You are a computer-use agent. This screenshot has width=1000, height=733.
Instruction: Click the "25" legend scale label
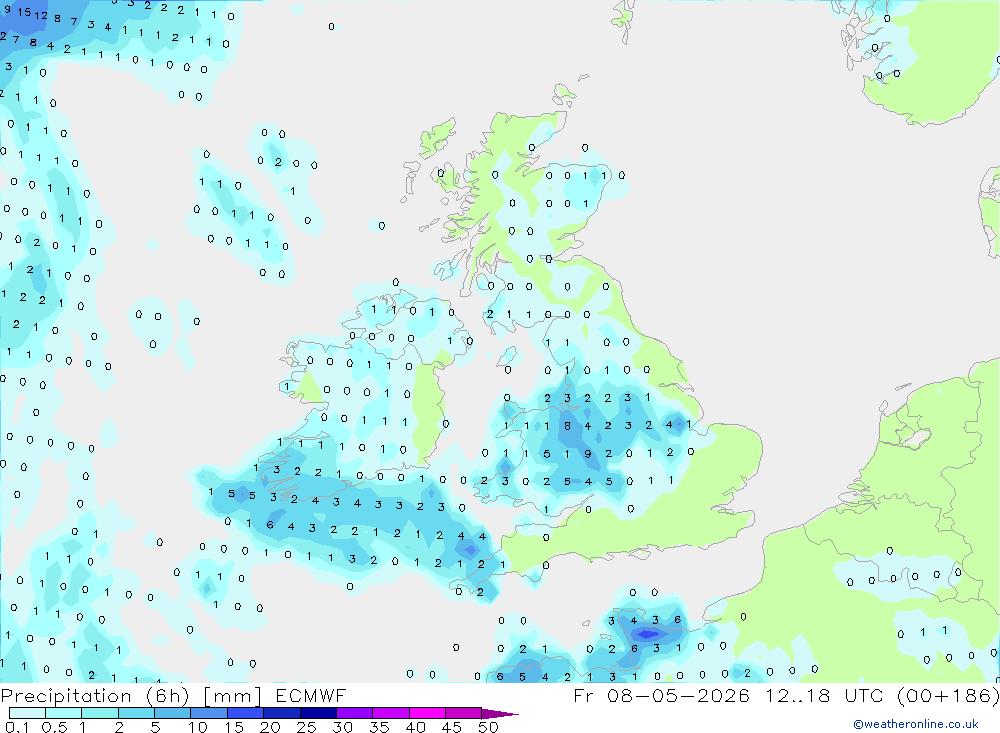306,727
